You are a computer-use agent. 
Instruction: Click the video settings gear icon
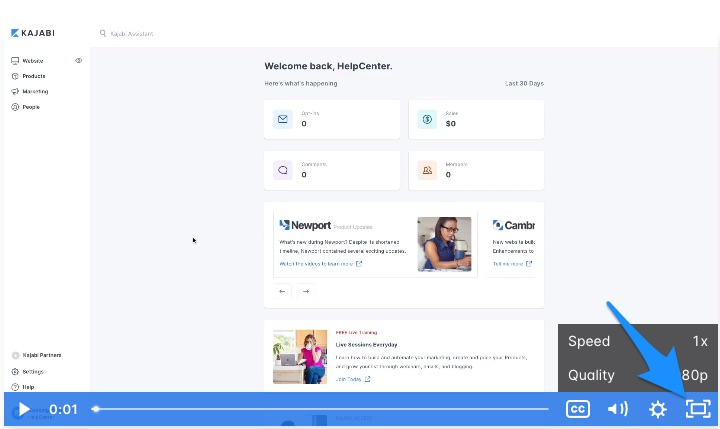point(658,409)
